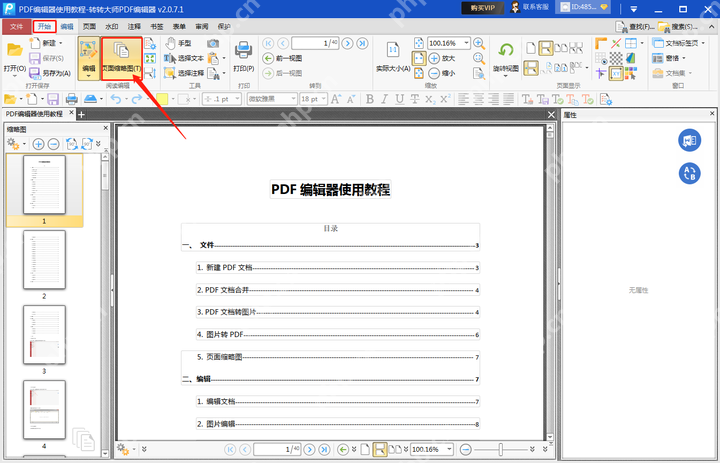
Task: Click the zoom slider in bottom bar
Action: click(501, 449)
